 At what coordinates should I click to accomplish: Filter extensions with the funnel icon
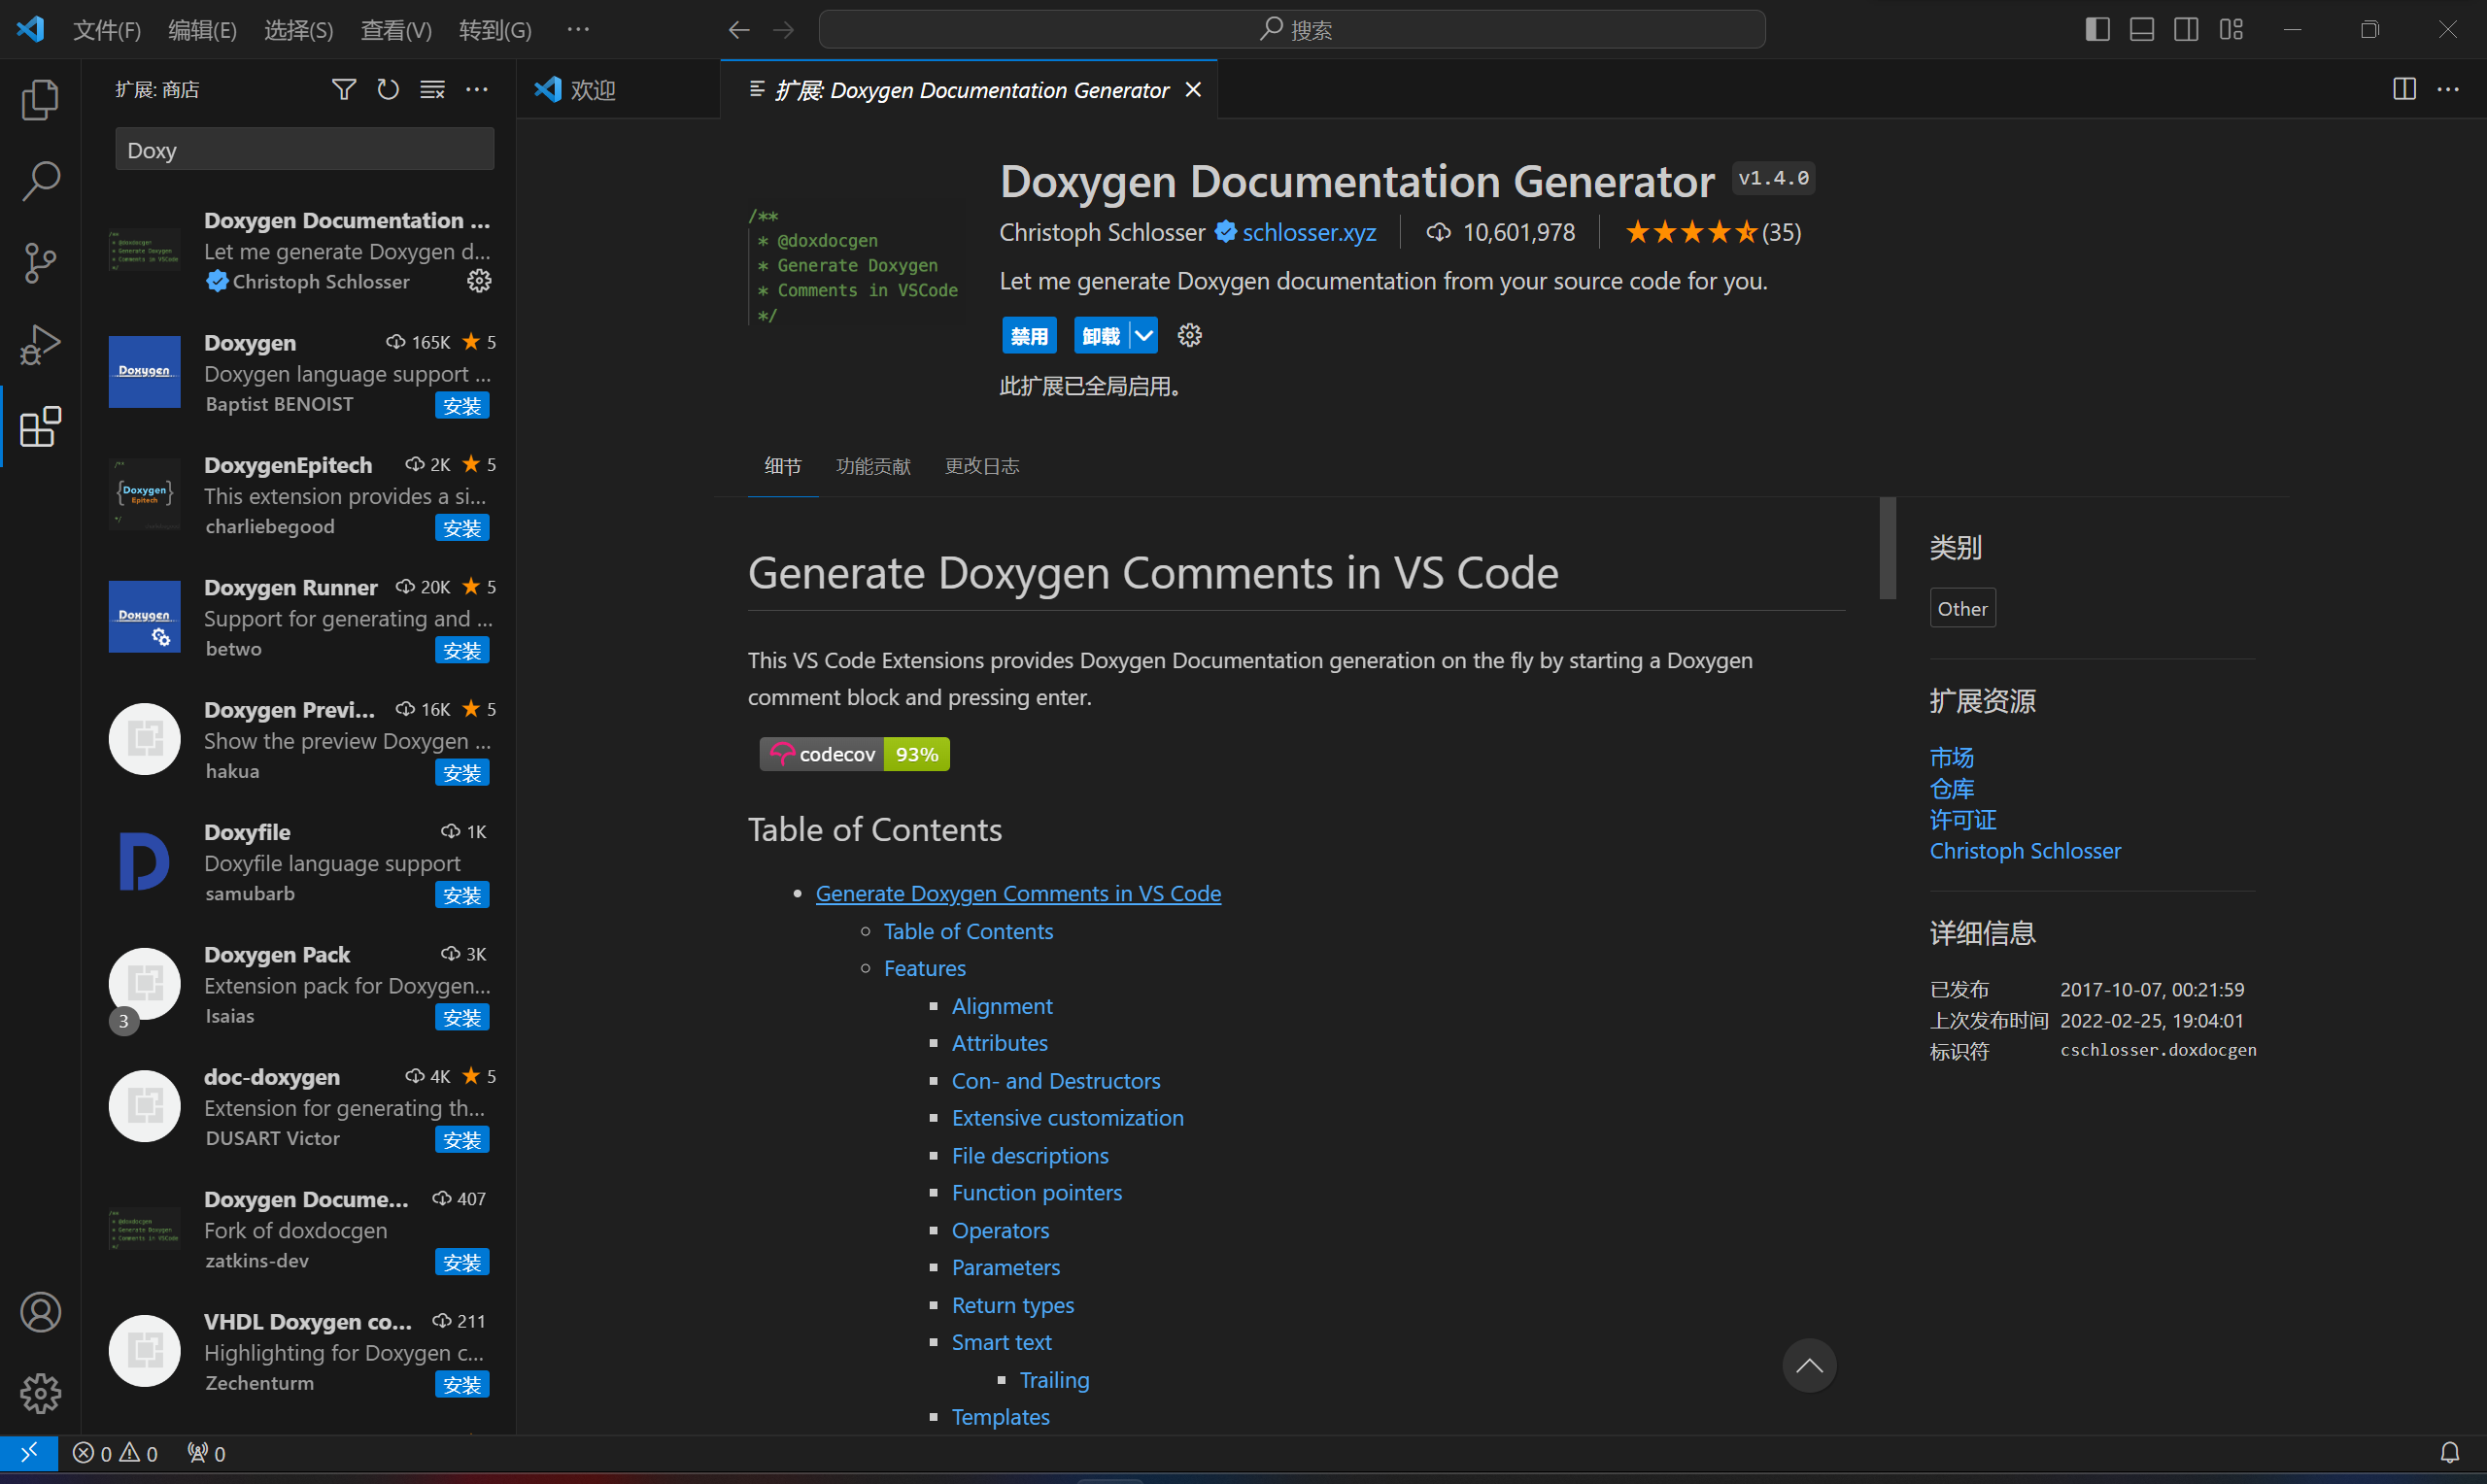pyautogui.click(x=343, y=90)
